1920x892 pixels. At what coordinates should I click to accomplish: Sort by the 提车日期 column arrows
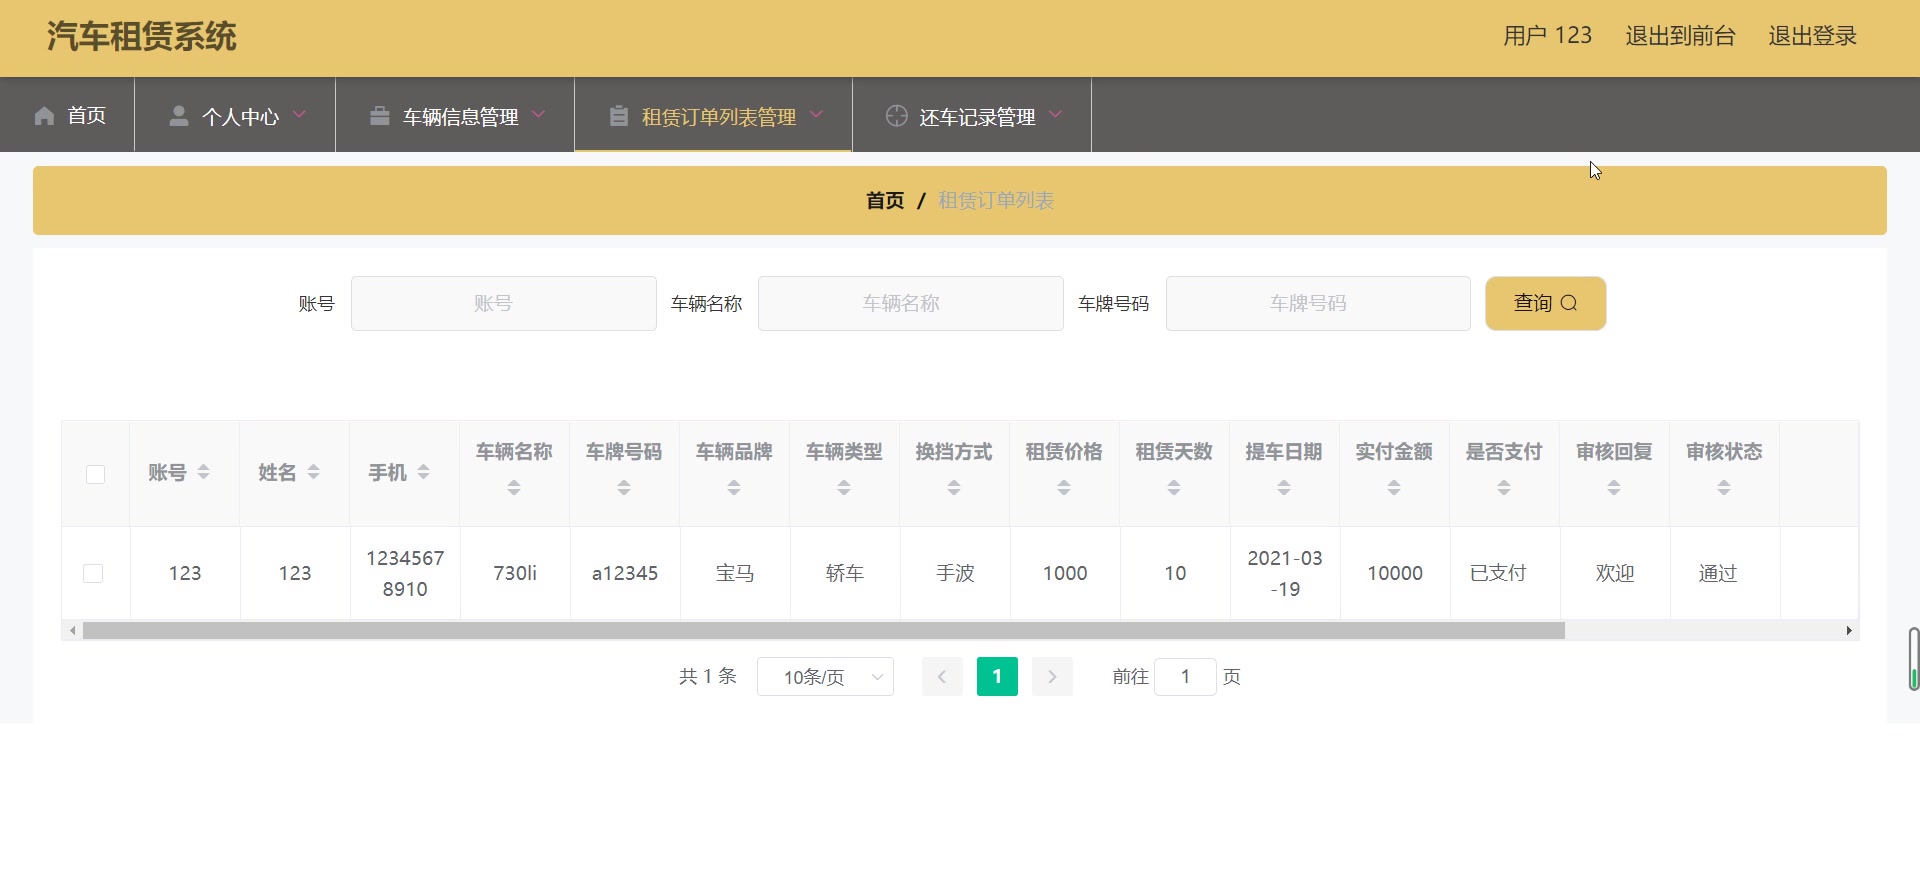coord(1284,488)
